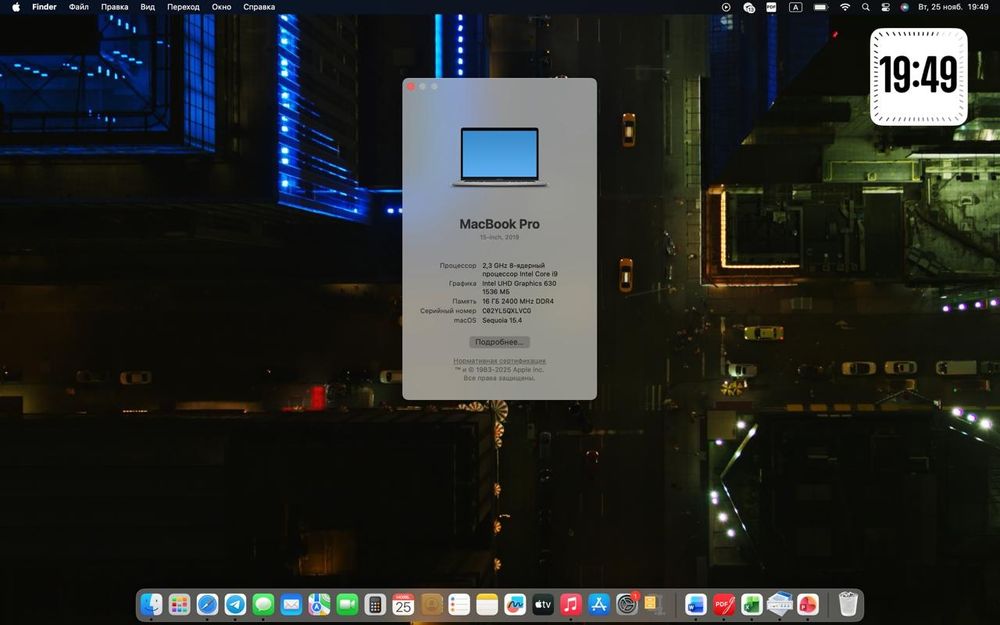The height and width of the screenshot is (625, 1000).
Task: Click the 16 ГБ 2400 MHz DDR4 value
Action: coord(518,301)
